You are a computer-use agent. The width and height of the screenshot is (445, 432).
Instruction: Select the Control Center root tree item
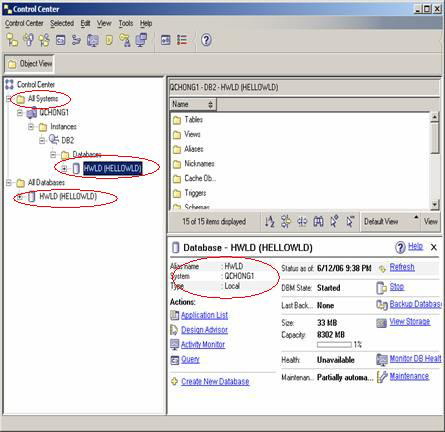coord(30,84)
